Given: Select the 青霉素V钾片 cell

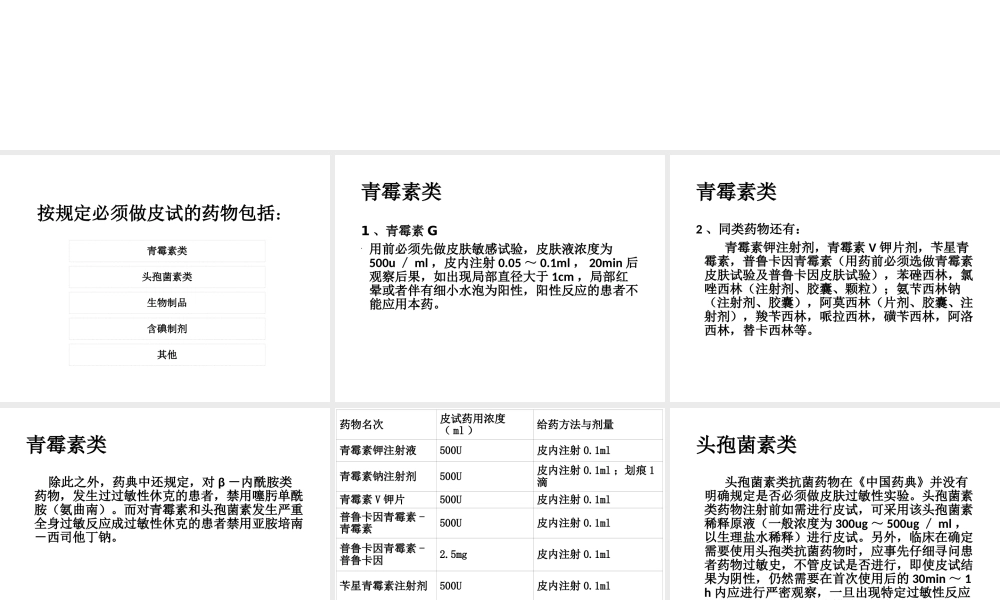Looking at the screenshot, I should coord(374,499).
